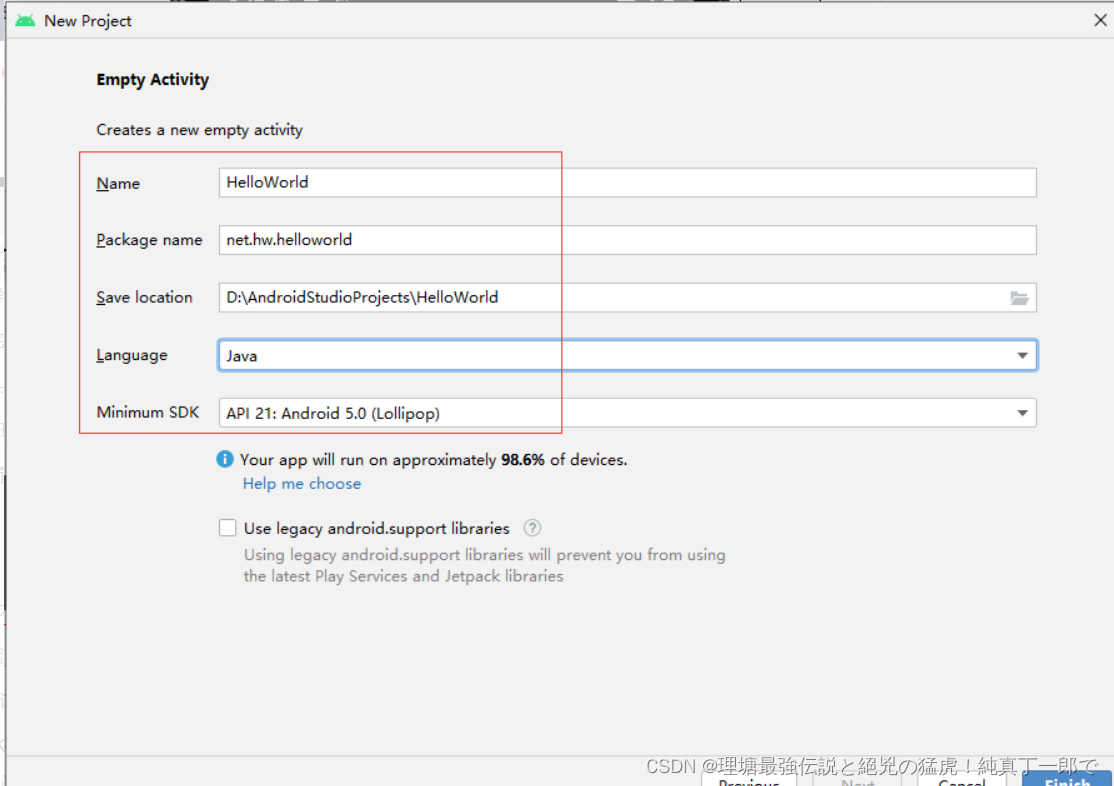The height and width of the screenshot is (786, 1114).
Task: Close the New Project dialog
Action: [x=1100, y=19]
